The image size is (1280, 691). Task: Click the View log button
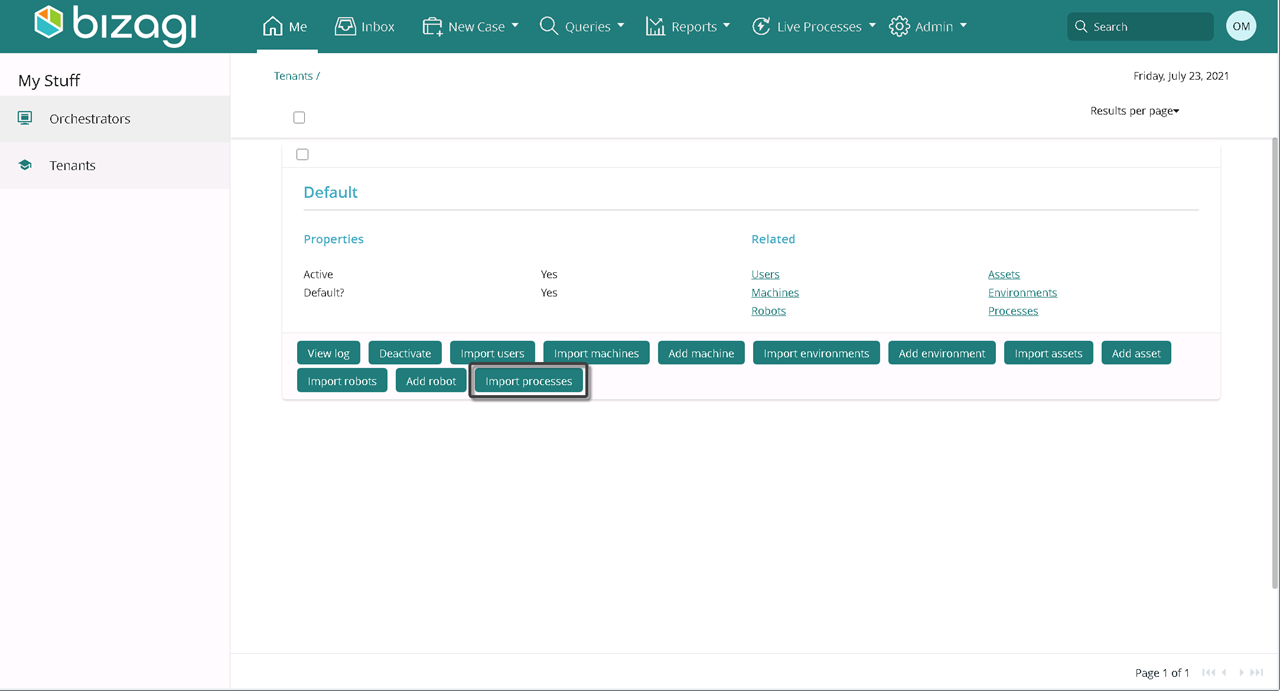[328, 353]
